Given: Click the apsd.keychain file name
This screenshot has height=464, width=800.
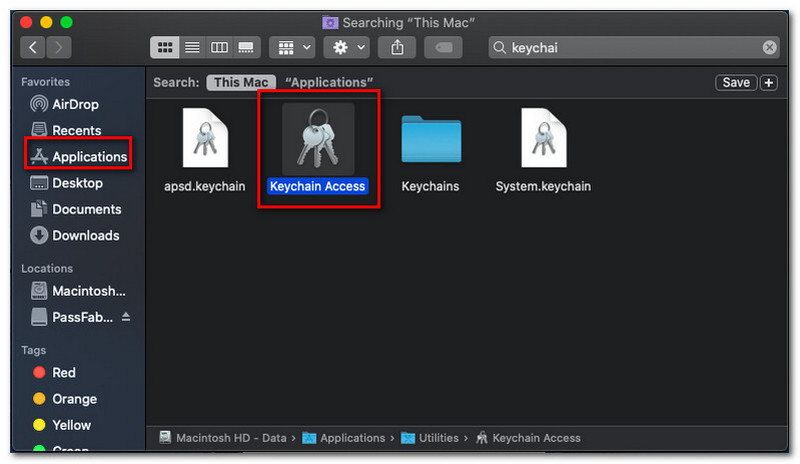Looking at the screenshot, I should pyautogui.click(x=205, y=186).
